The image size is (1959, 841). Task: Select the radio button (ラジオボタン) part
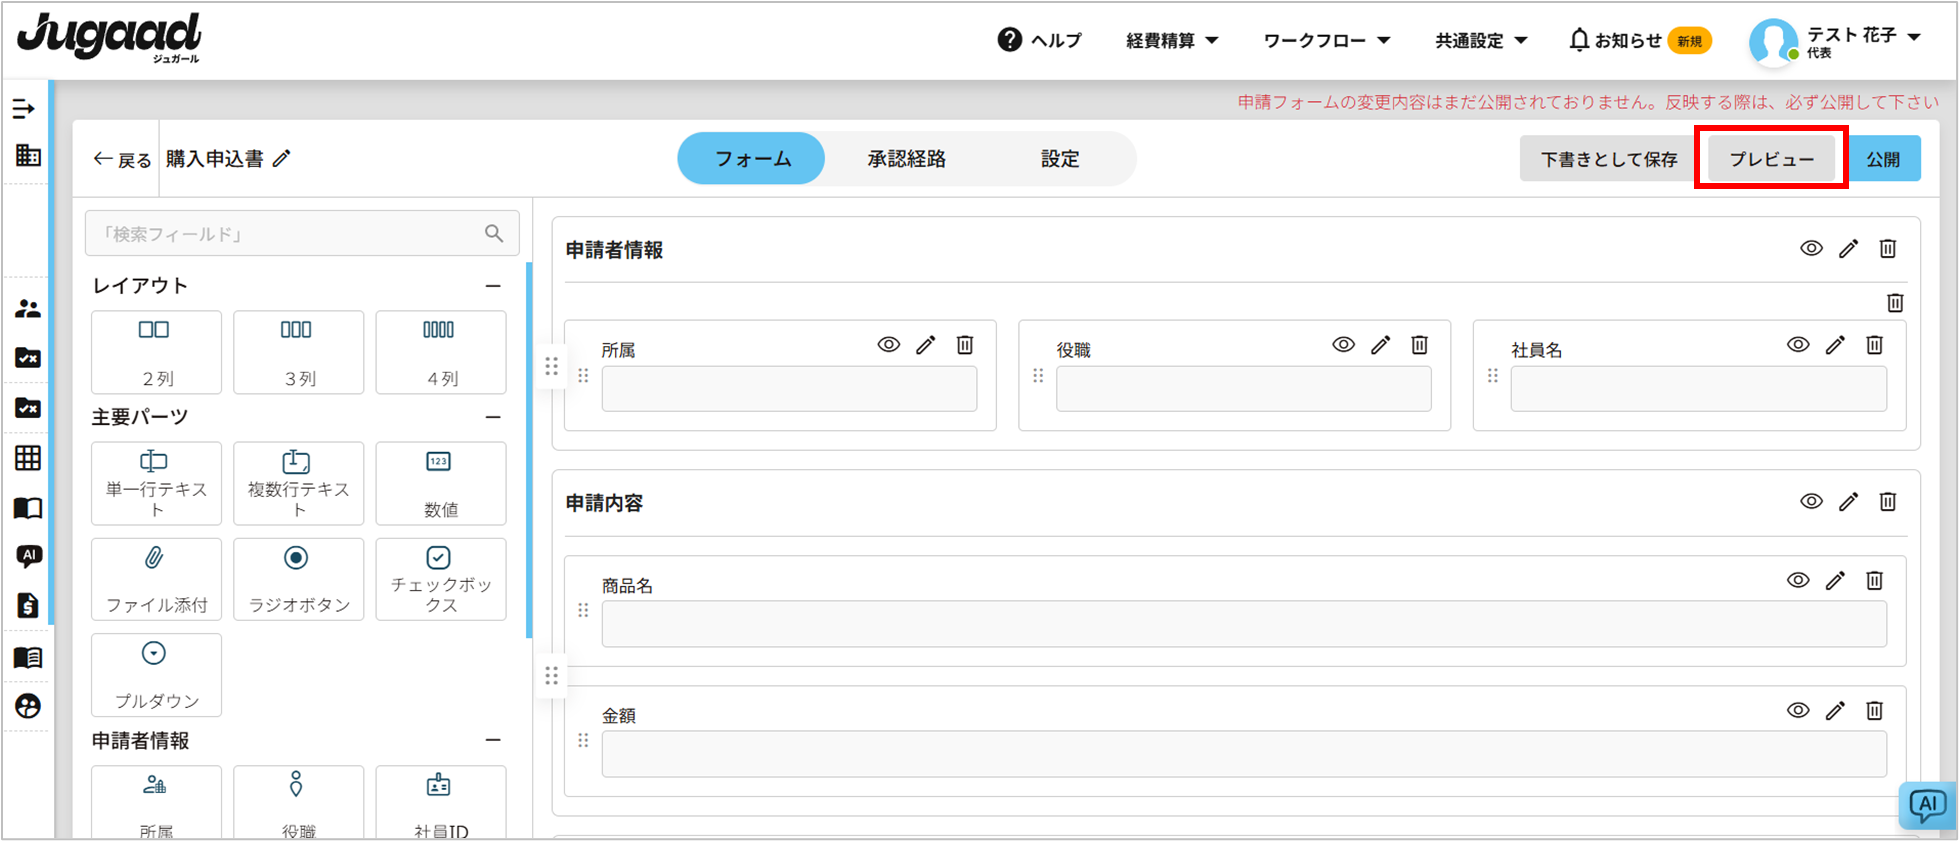click(x=298, y=579)
